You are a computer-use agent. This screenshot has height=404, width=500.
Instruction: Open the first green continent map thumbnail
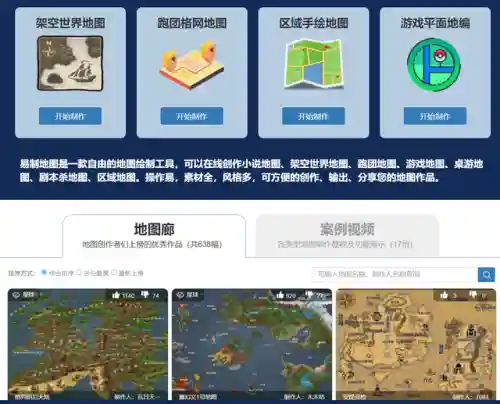click(x=88, y=345)
